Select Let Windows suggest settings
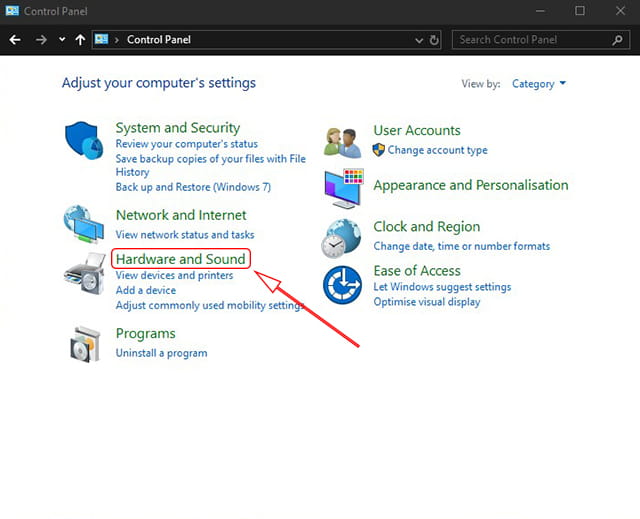This screenshot has width=640, height=519. coord(442,287)
